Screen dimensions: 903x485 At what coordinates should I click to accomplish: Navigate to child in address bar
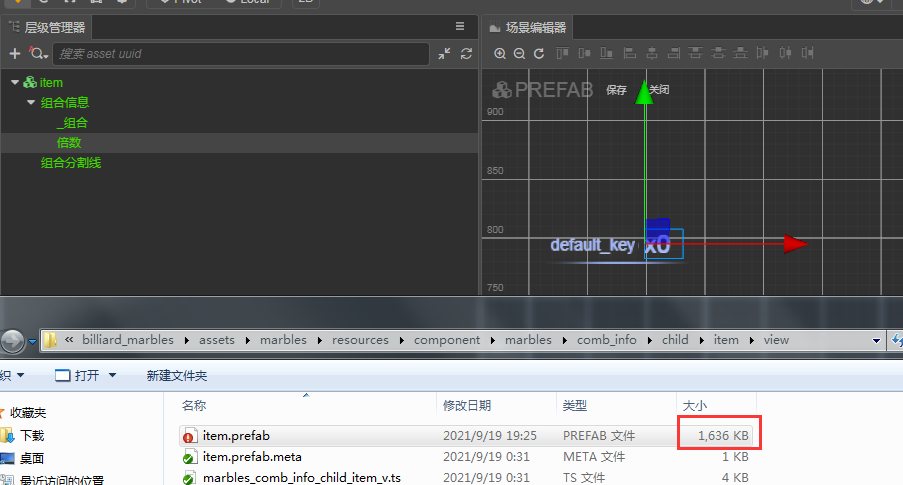pyautogui.click(x=675, y=340)
